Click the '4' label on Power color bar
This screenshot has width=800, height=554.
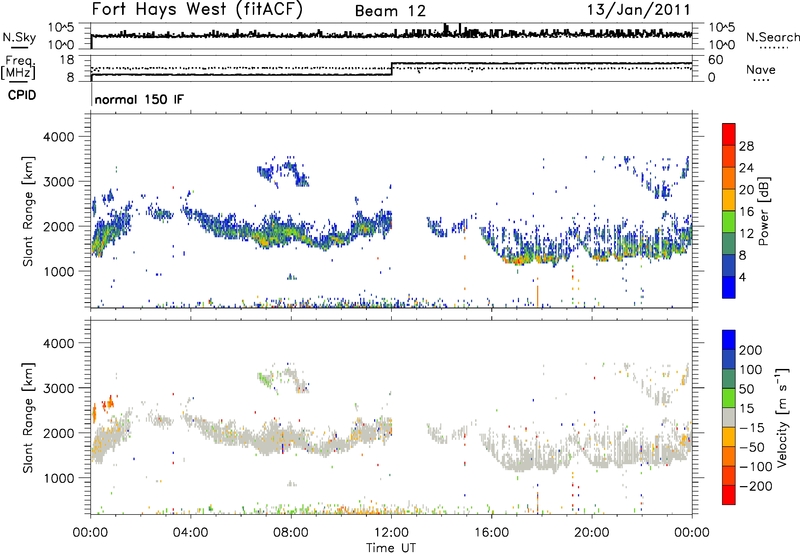click(x=742, y=277)
